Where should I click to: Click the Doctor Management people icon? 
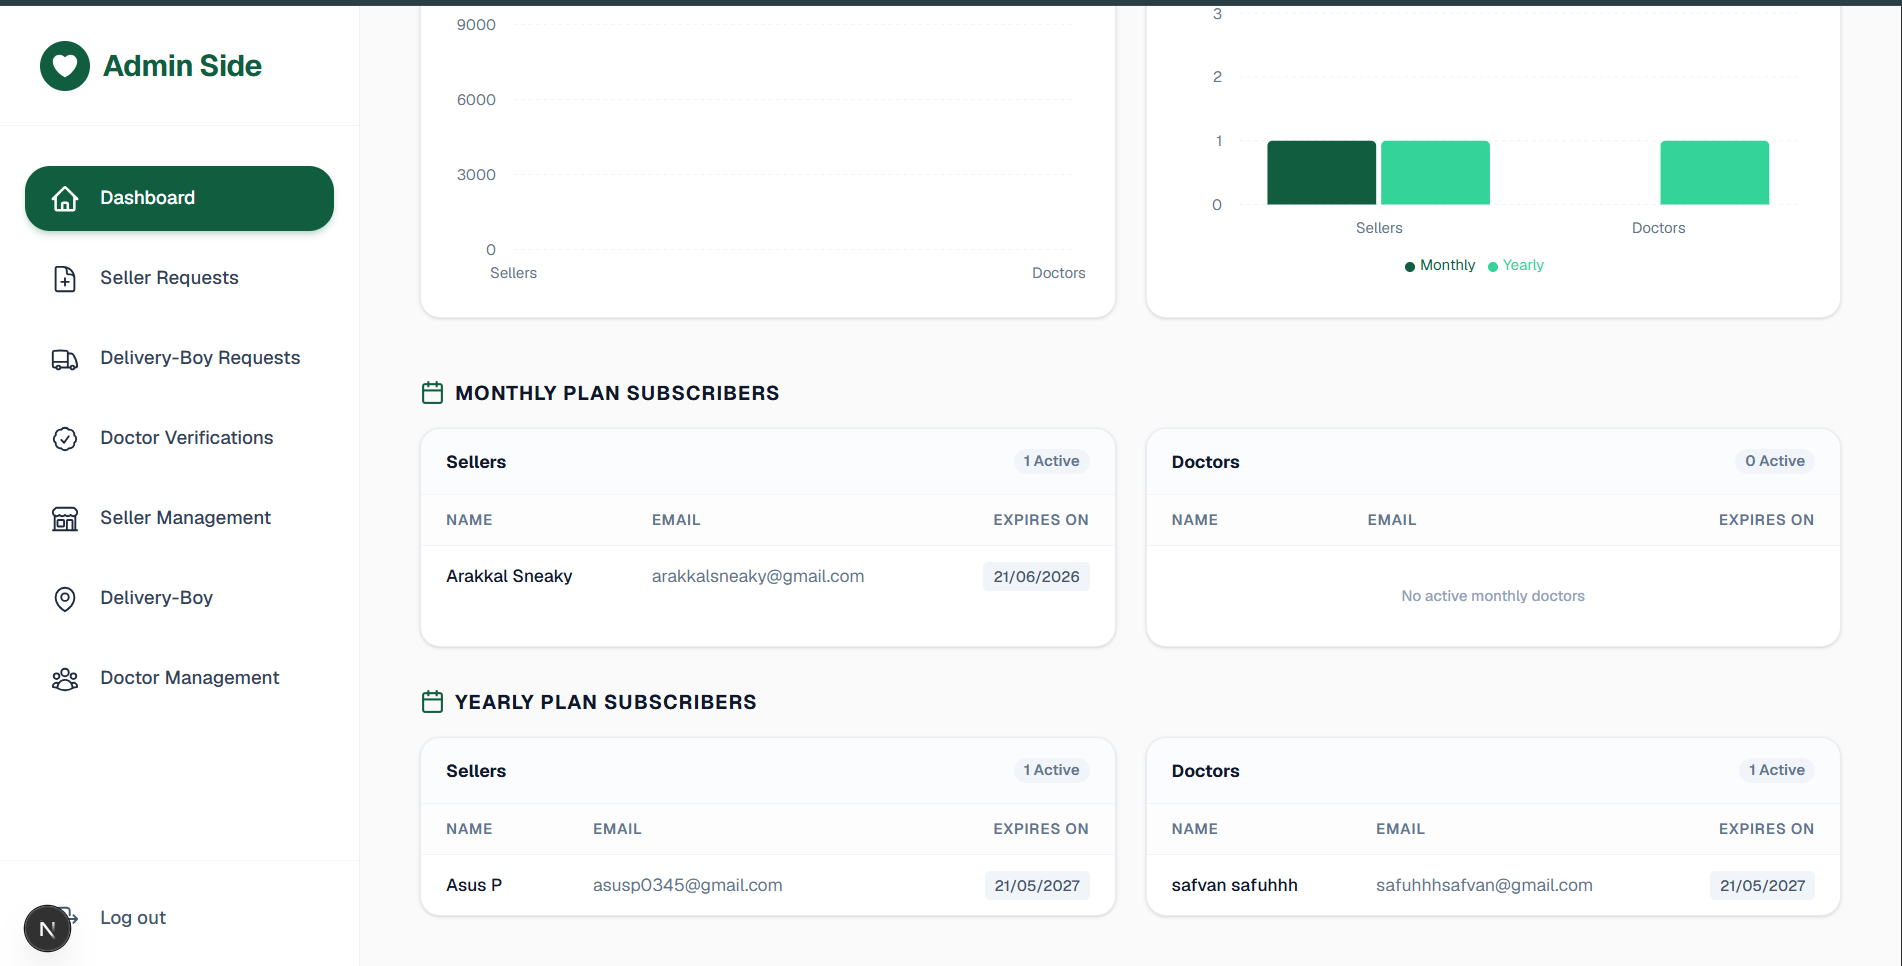[x=65, y=679]
